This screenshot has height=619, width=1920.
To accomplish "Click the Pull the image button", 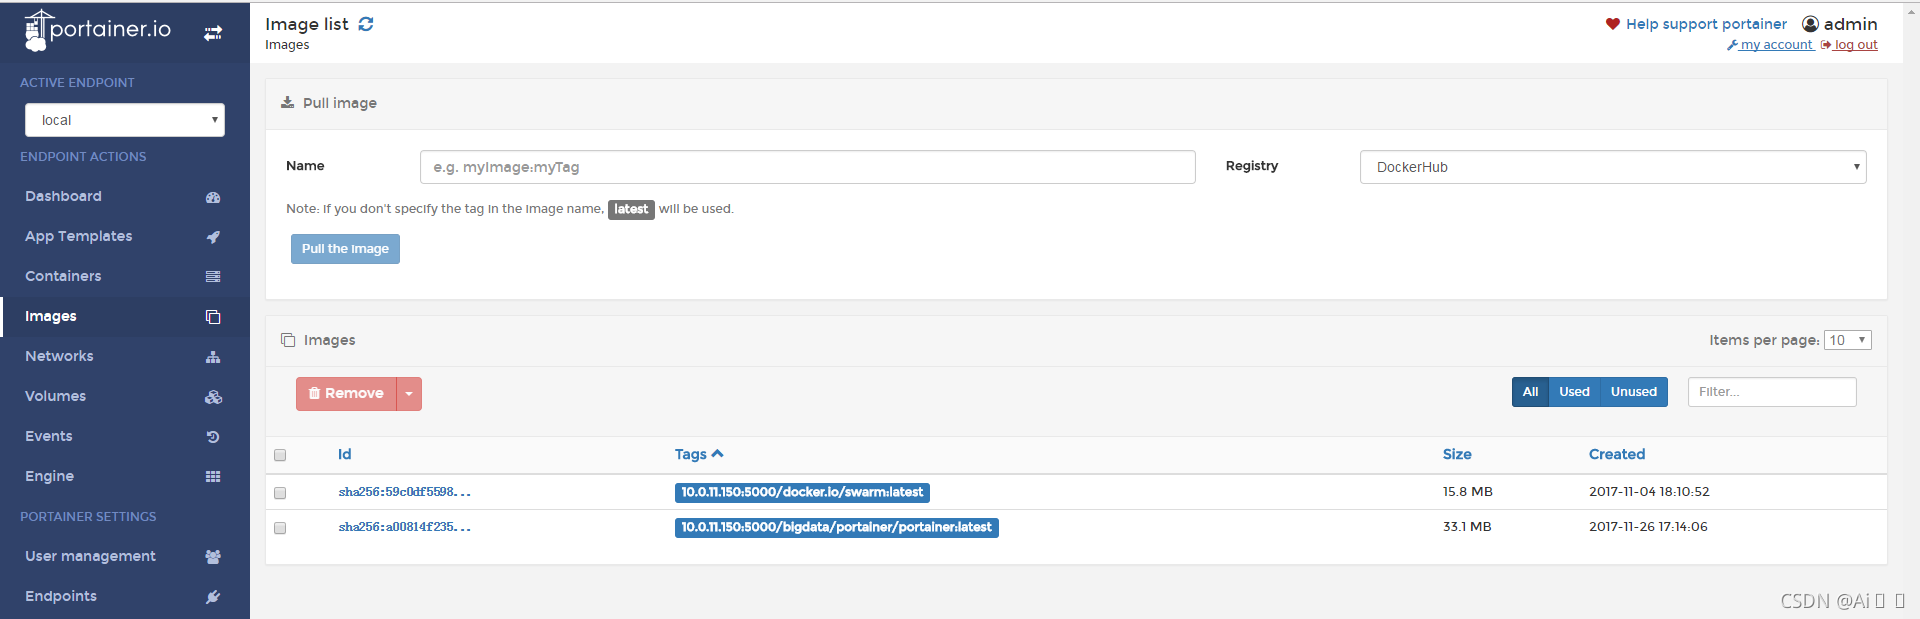I will click(345, 249).
